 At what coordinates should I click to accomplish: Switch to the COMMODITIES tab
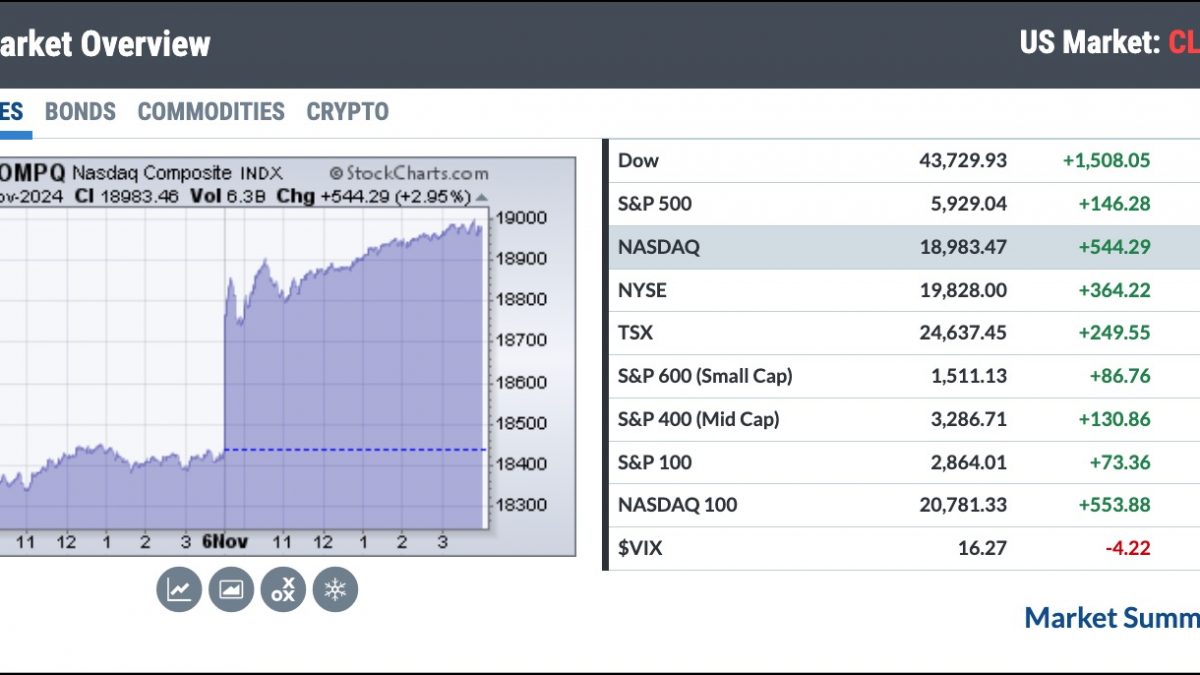(x=211, y=112)
